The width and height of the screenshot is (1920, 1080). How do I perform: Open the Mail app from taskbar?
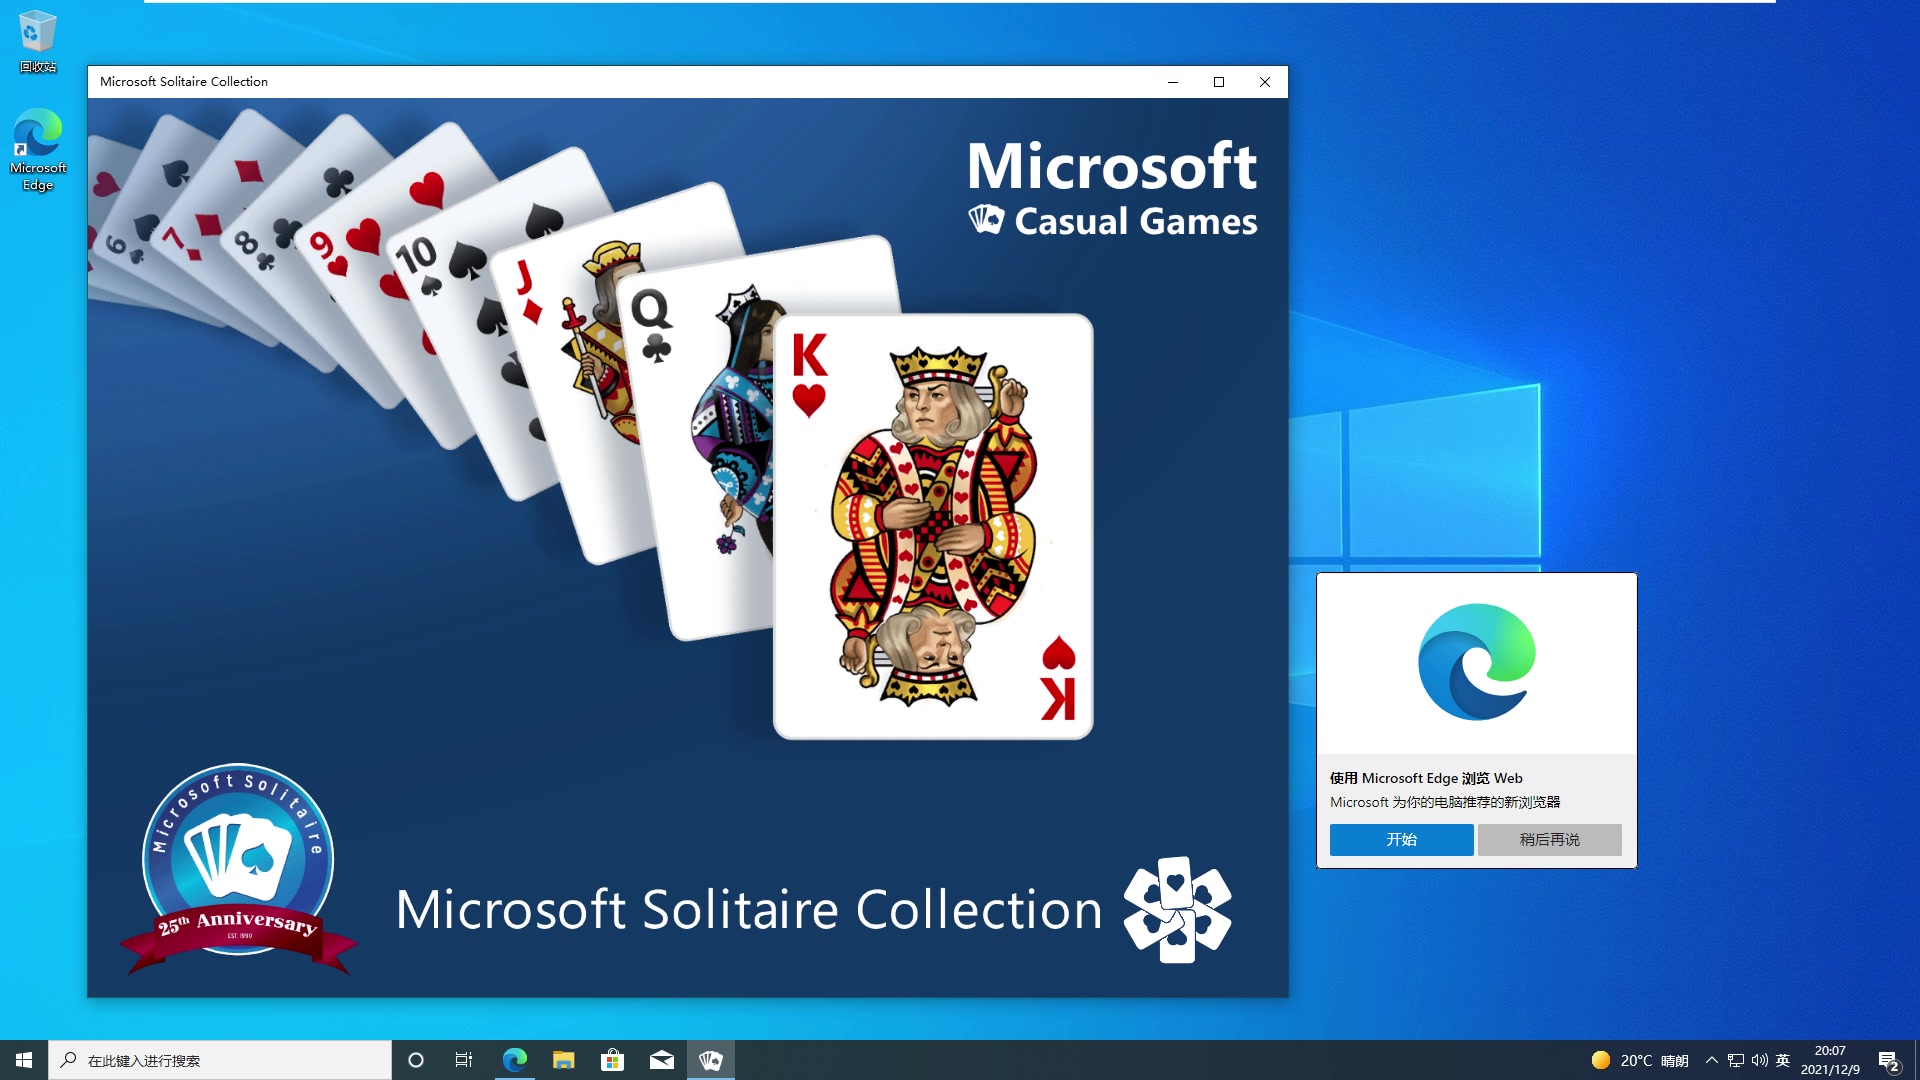coord(661,1060)
